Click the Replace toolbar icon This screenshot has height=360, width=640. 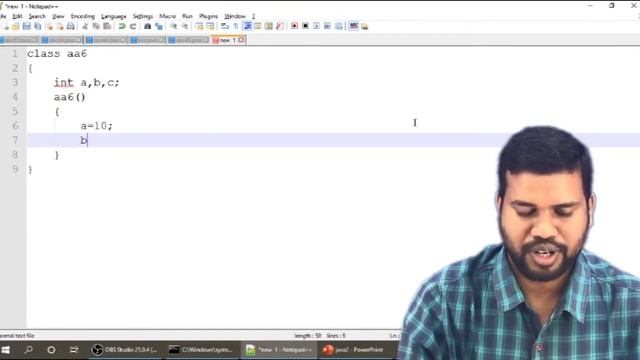click(x=159, y=27)
